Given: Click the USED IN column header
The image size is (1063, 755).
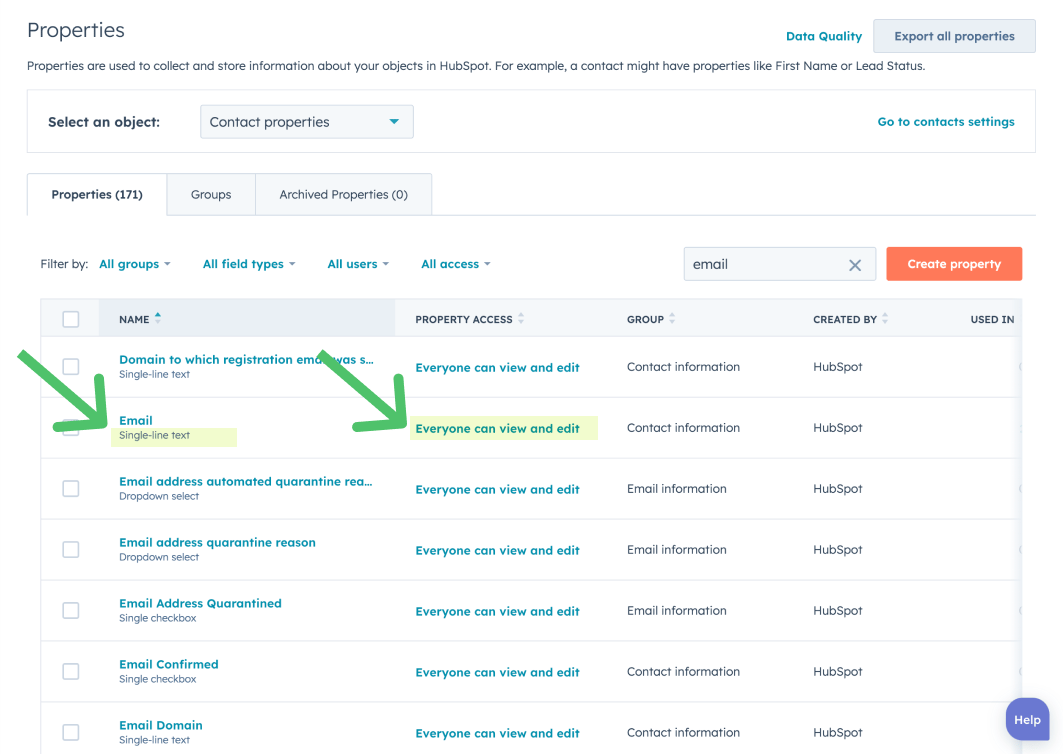Looking at the screenshot, I should point(992,319).
